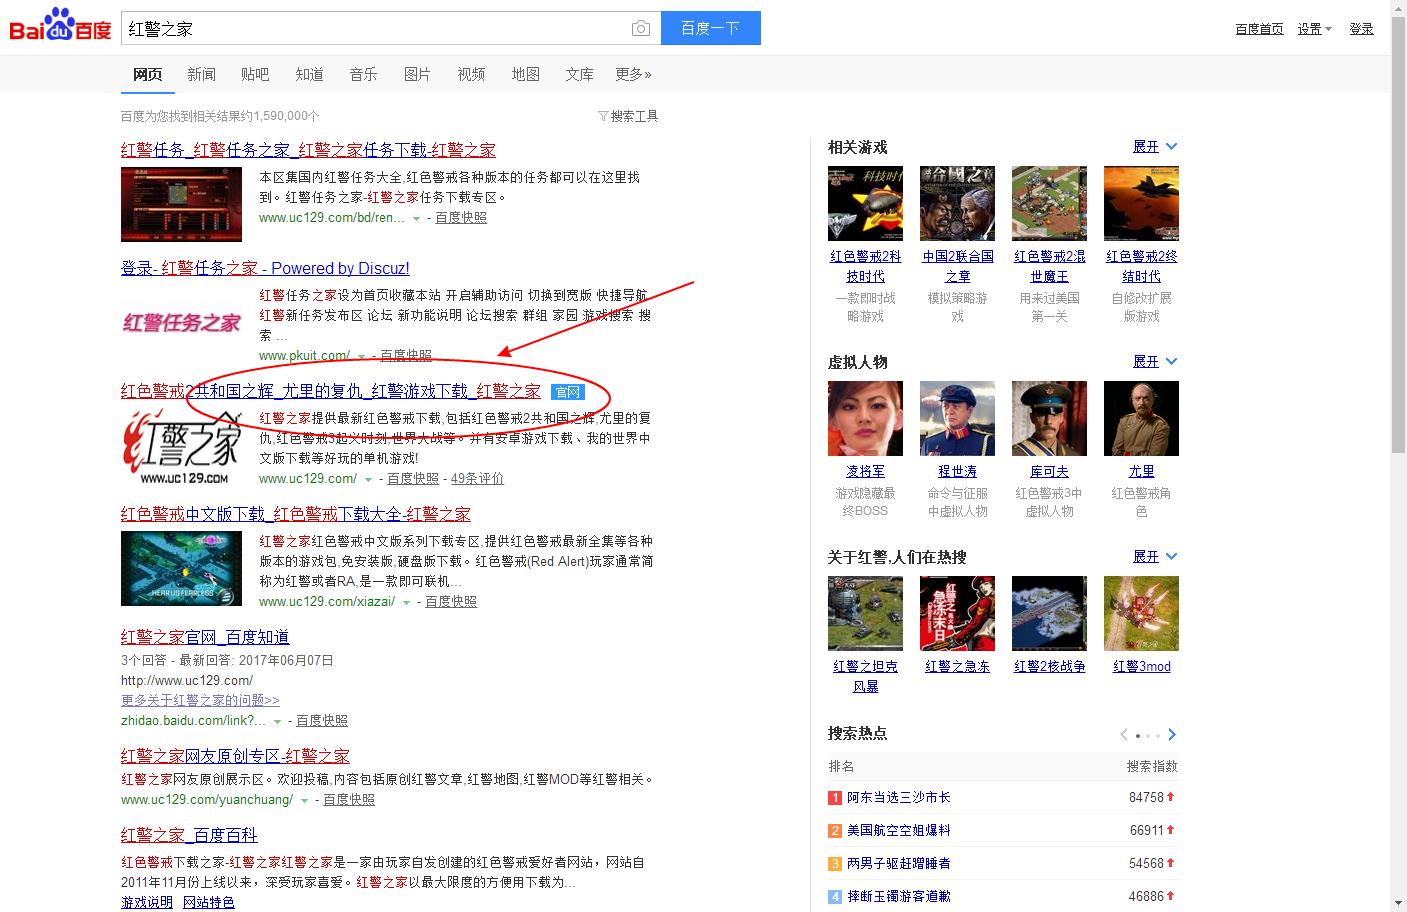Click the 百度一下 search button

pos(710,28)
